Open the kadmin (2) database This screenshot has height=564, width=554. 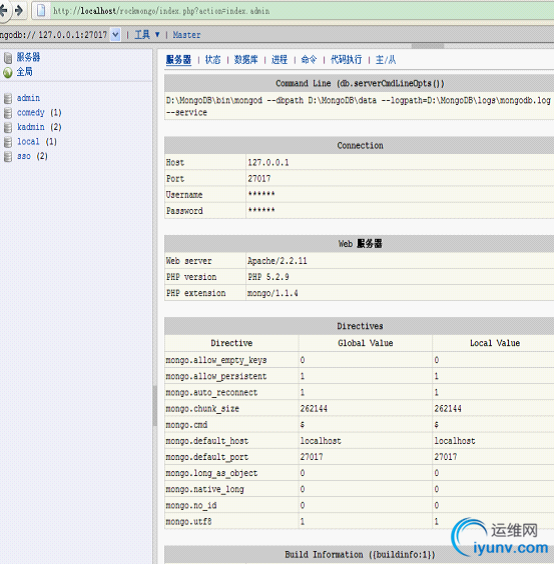click(x=39, y=127)
